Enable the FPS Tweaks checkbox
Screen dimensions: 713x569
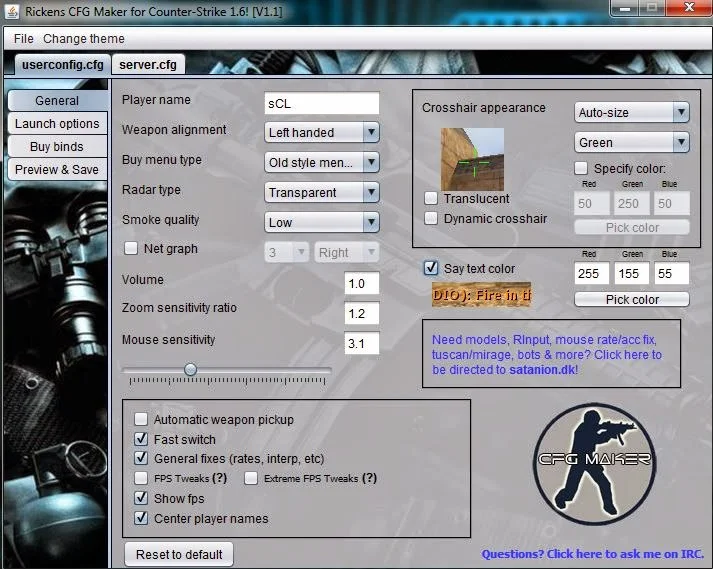coord(141,478)
